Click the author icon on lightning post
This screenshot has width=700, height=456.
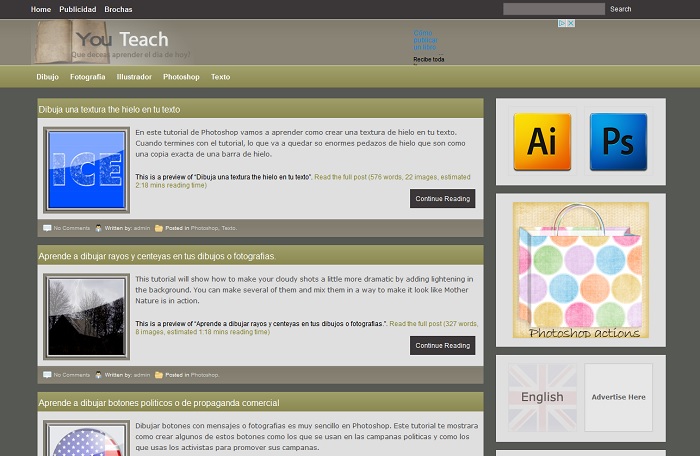tap(98, 375)
